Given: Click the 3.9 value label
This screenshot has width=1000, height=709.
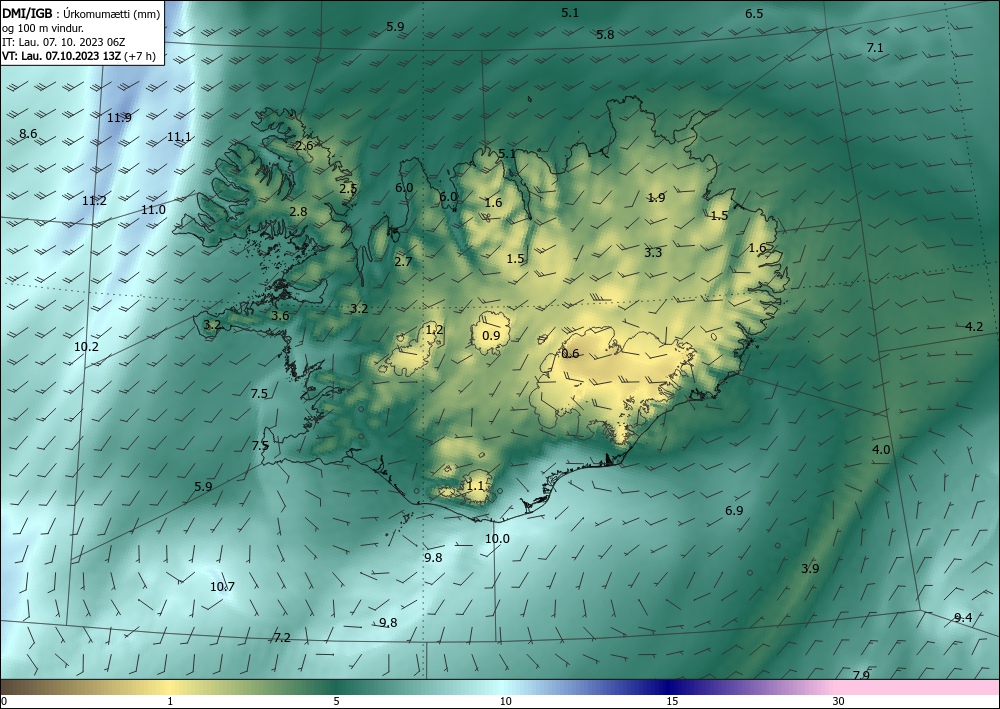Looking at the screenshot, I should [810, 568].
